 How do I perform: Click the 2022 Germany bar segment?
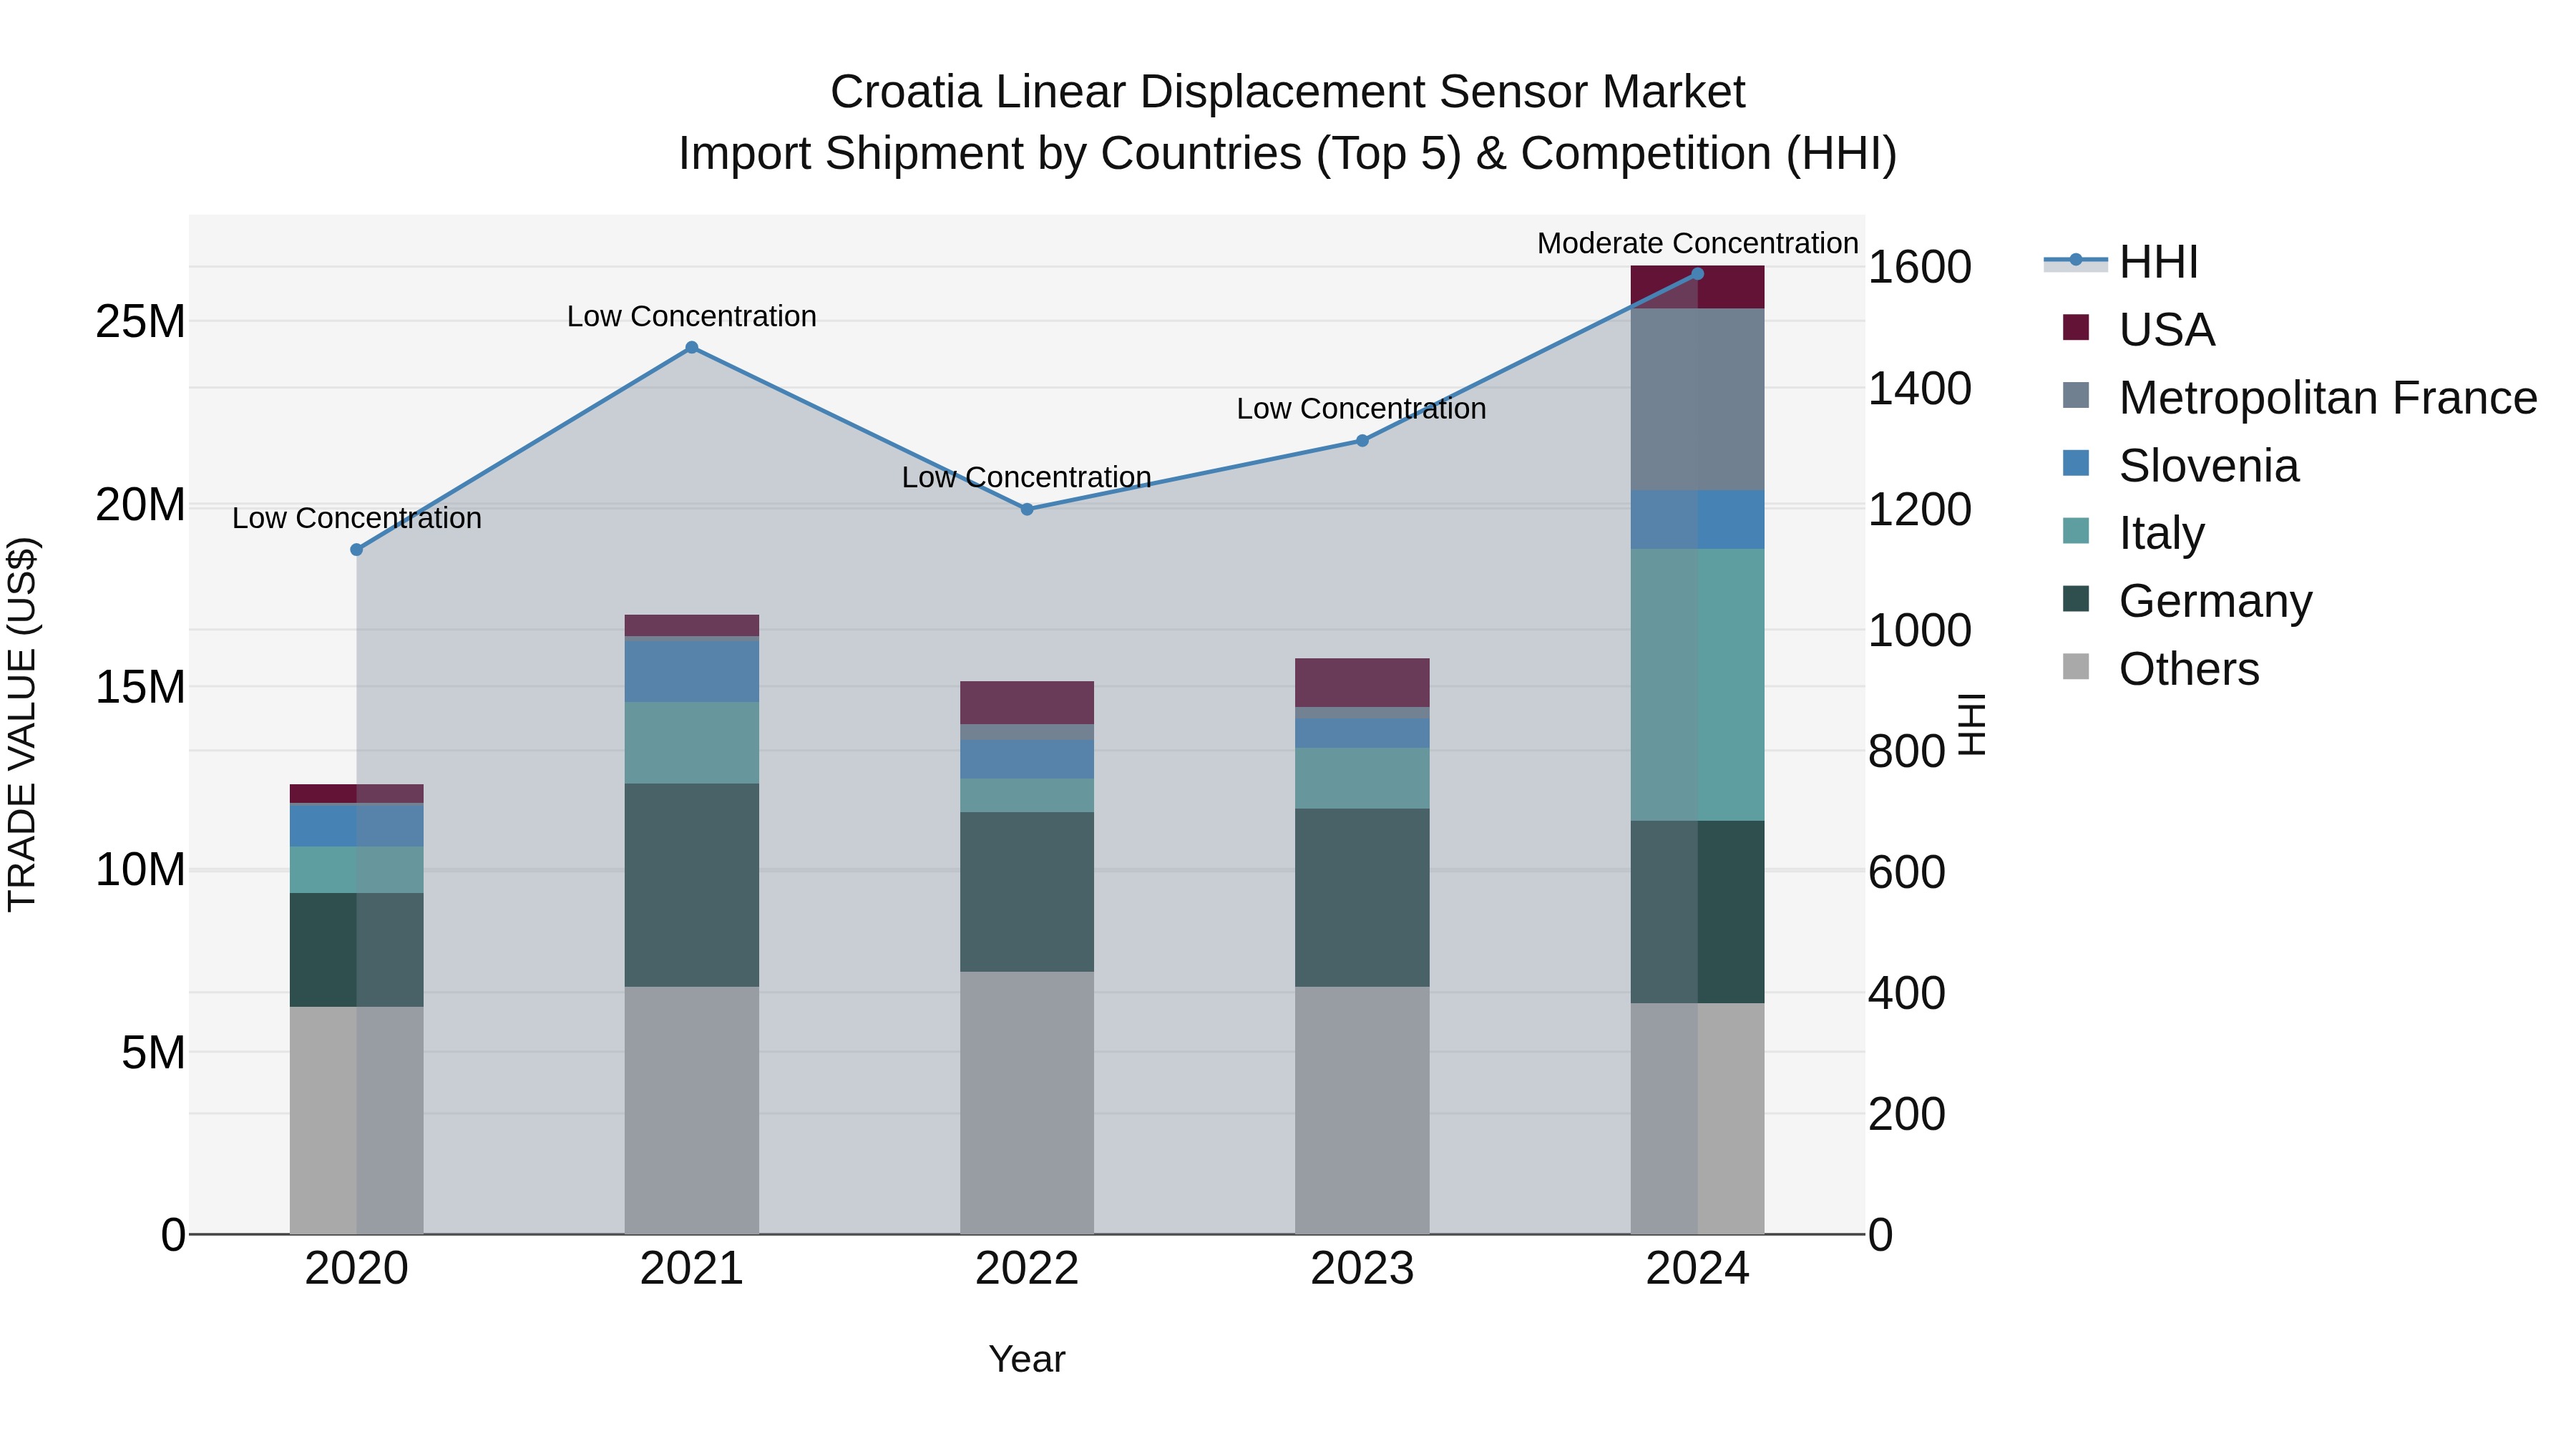coord(1027,892)
